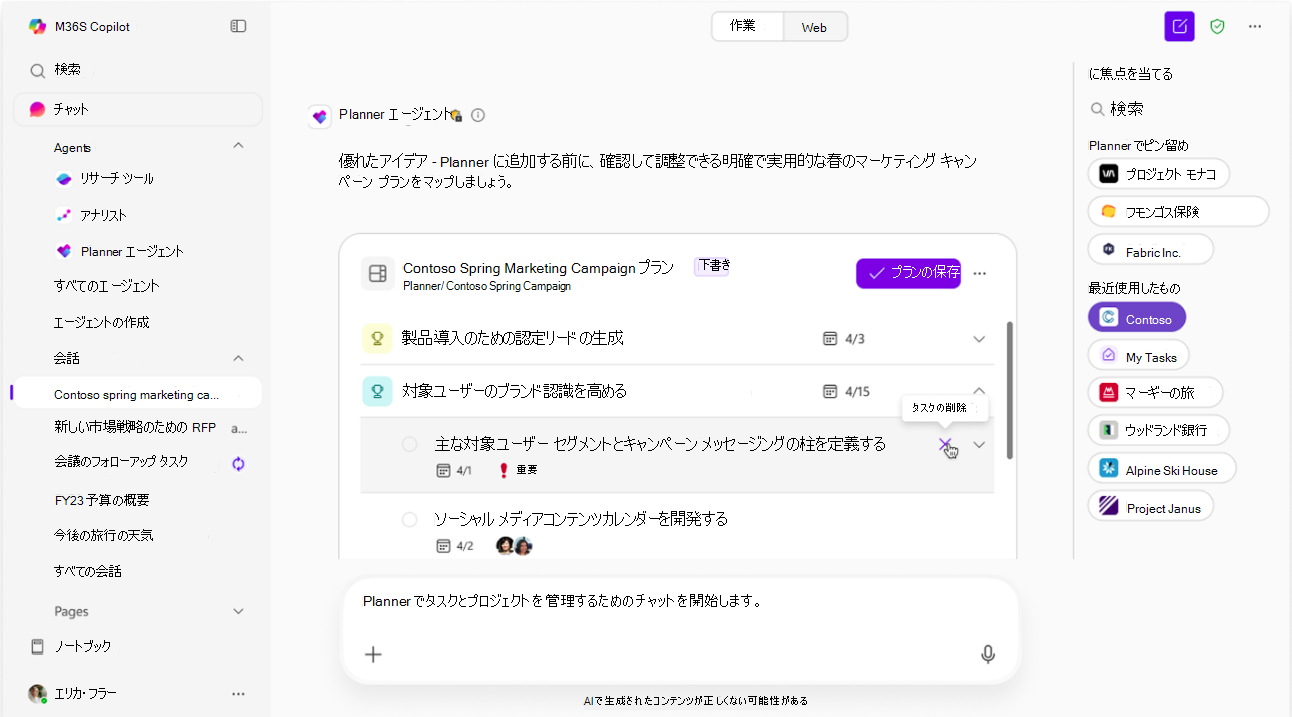Viewport: 1292px width, 717px height.
Task: Click the 4/3 due date
Action: point(843,339)
